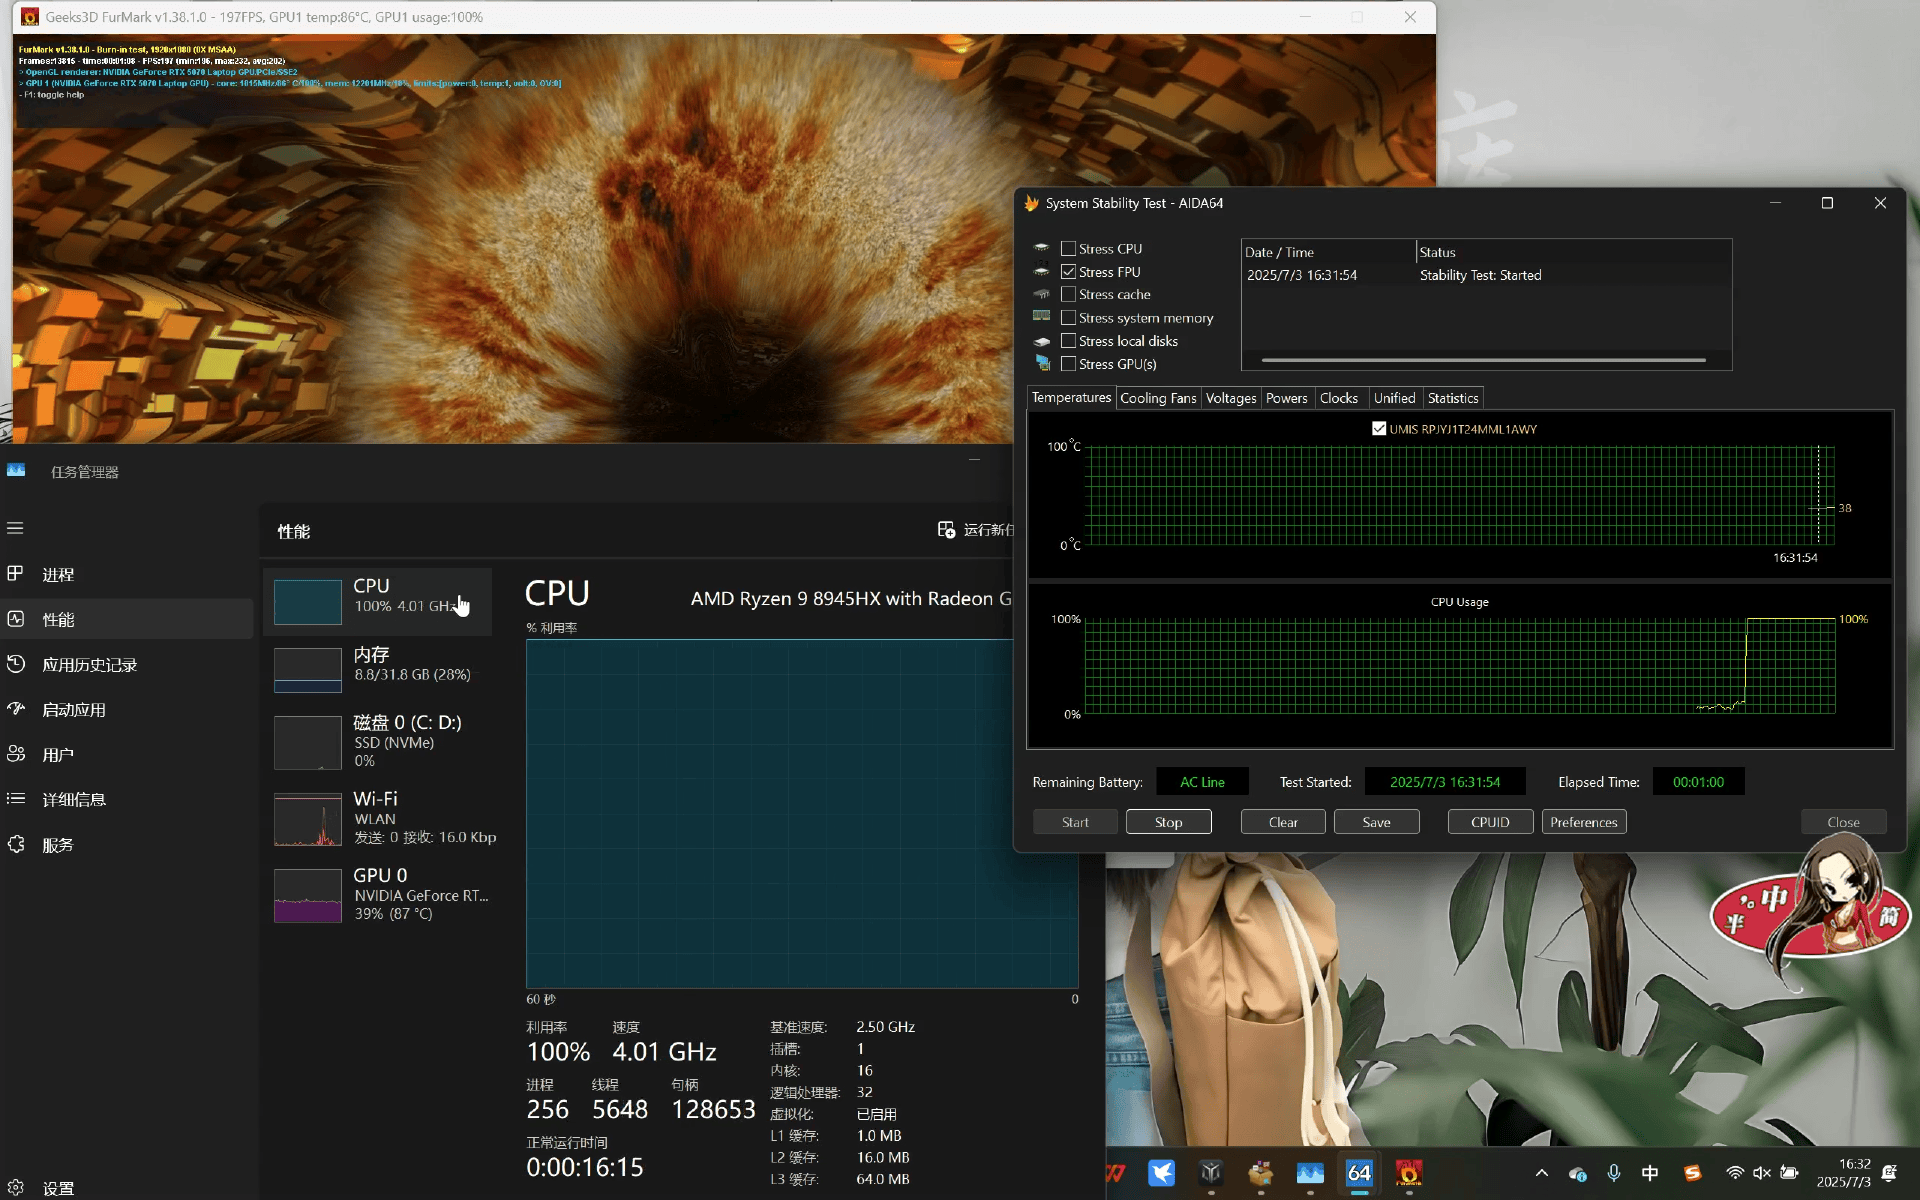Select the Wi-Fi performance item
1920x1200 pixels.
[x=378, y=819]
